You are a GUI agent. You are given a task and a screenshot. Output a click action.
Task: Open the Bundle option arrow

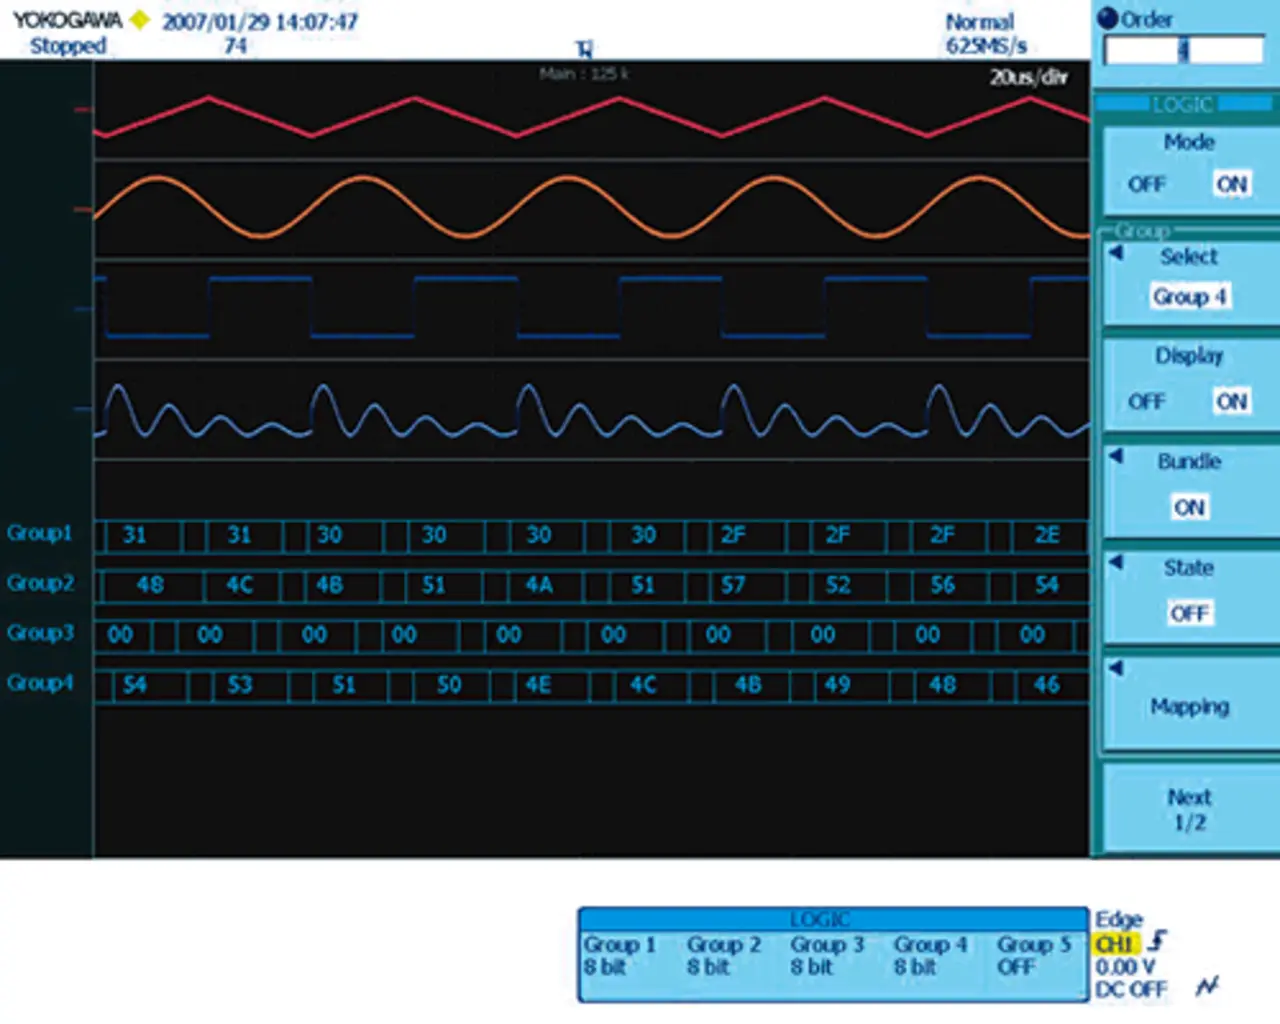[1116, 457]
